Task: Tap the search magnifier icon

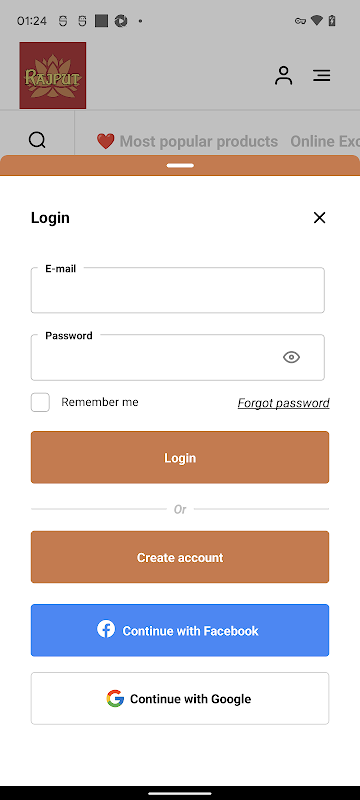Action: point(37,140)
